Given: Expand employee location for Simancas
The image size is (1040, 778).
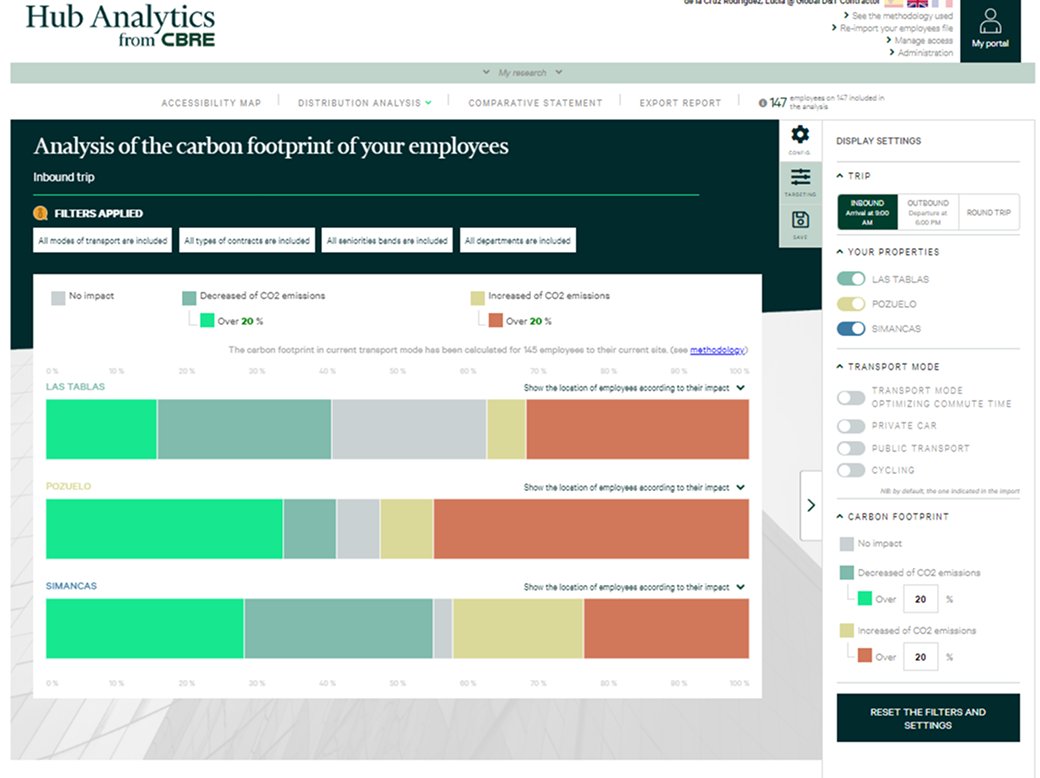Looking at the screenshot, I should [x=634, y=587].
